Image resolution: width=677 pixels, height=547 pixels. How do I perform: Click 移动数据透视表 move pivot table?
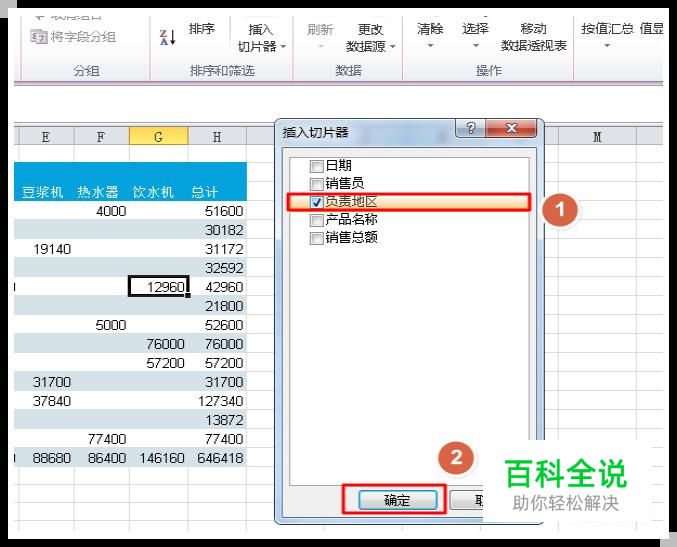point(534,37)
